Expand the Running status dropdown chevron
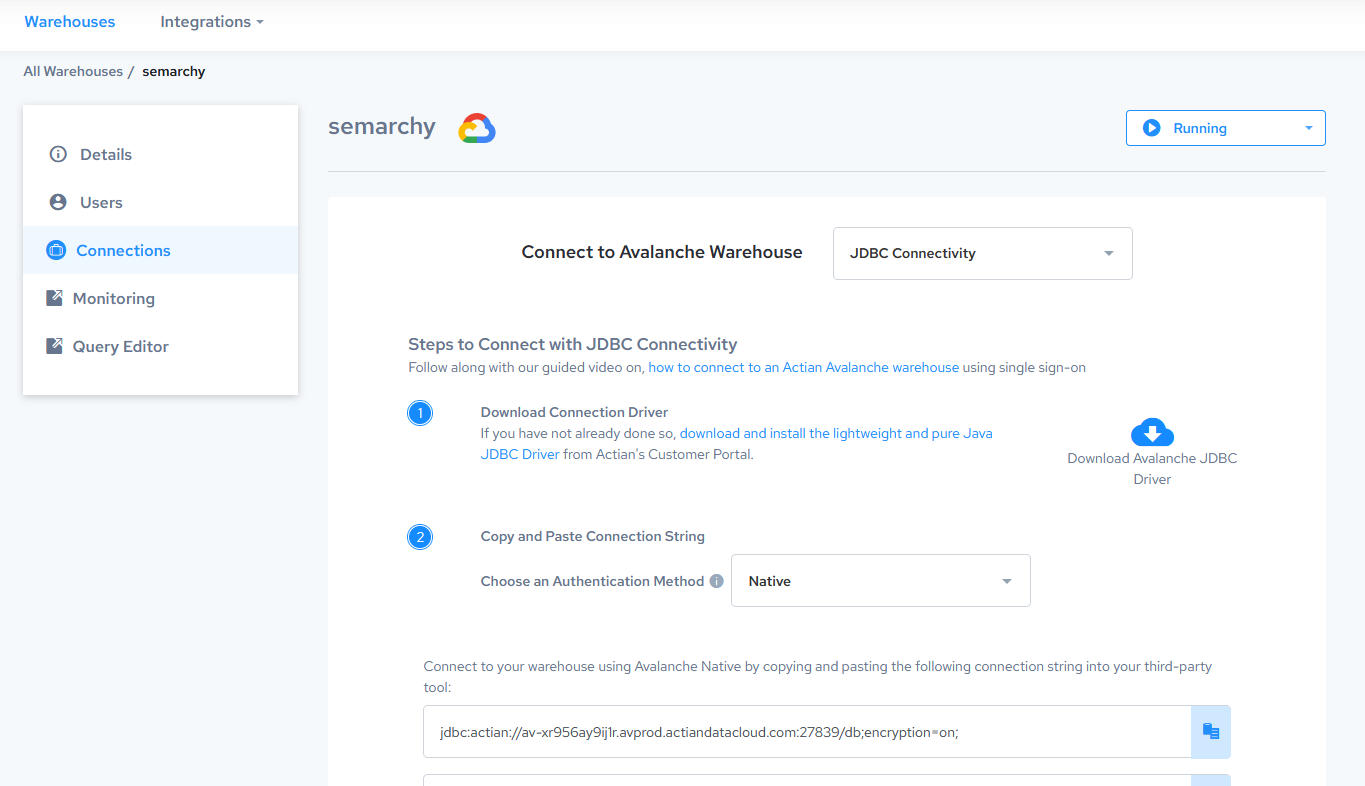Viewport: 1365px width, 786px height. coord(1308,128)
